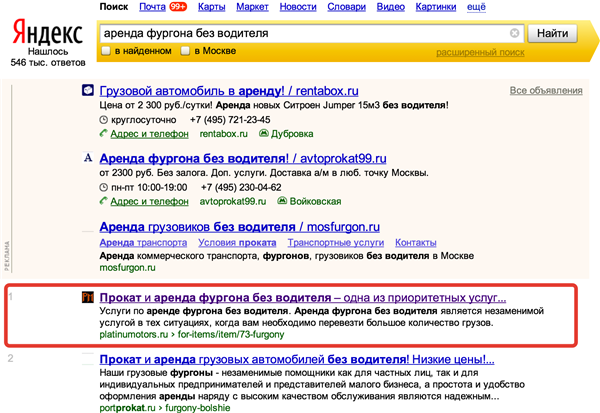Open the 'Все объявления' link
This screenshot has width=600, height=413.
546,90
